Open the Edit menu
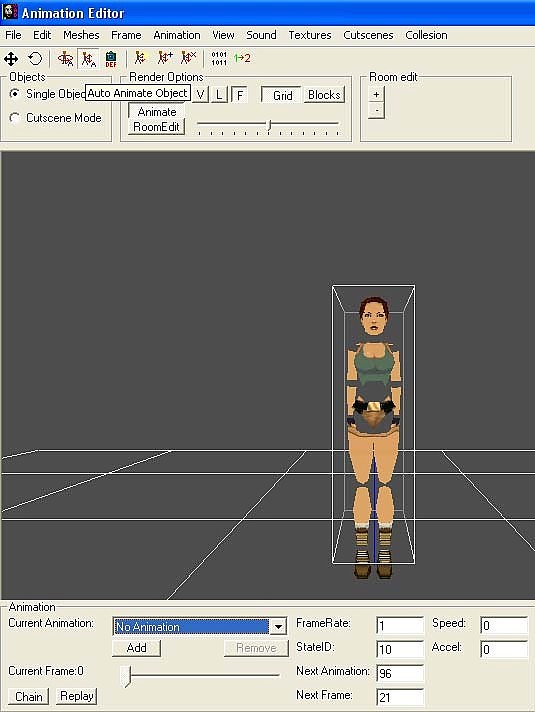The width and height of the screenshot is (535, 712). (42, 35)
